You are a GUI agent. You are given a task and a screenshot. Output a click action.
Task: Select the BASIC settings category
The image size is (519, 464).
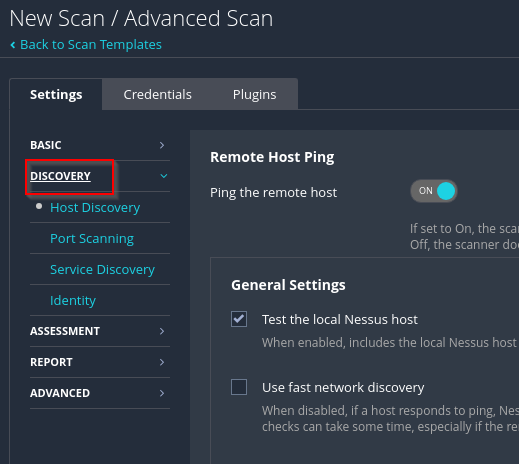46,145
